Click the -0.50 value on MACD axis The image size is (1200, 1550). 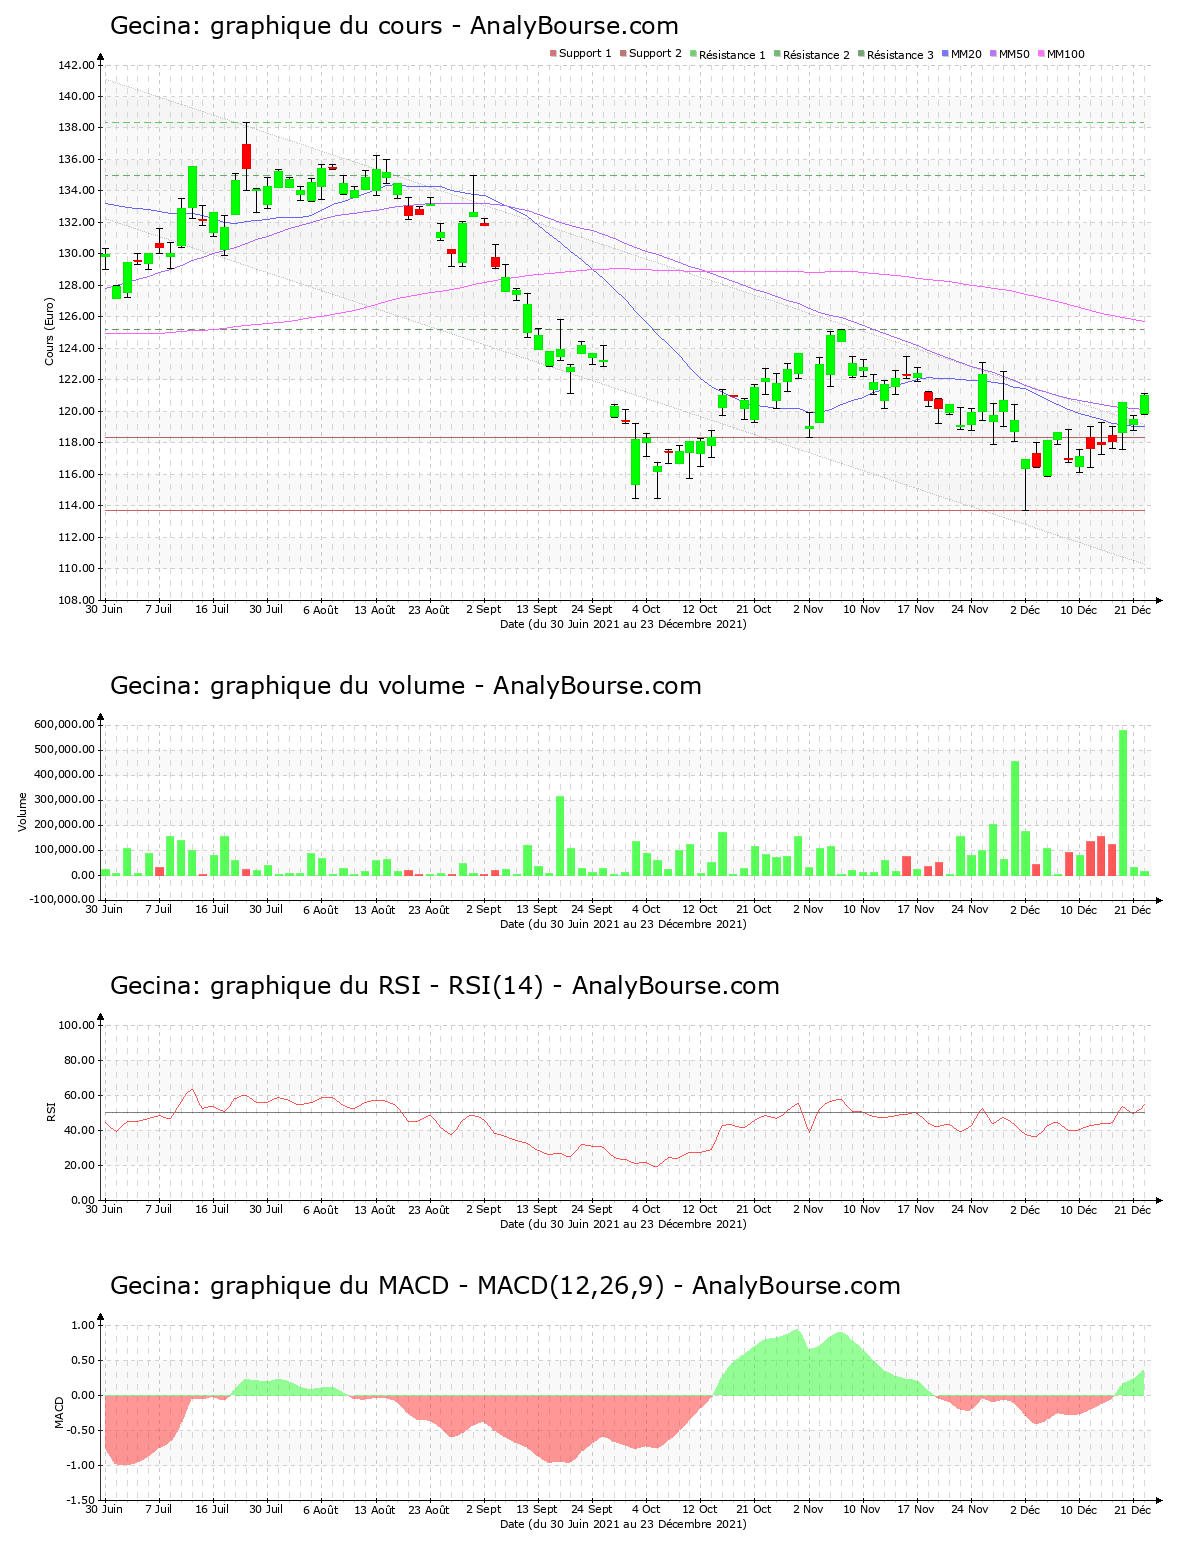(82, 1430)
